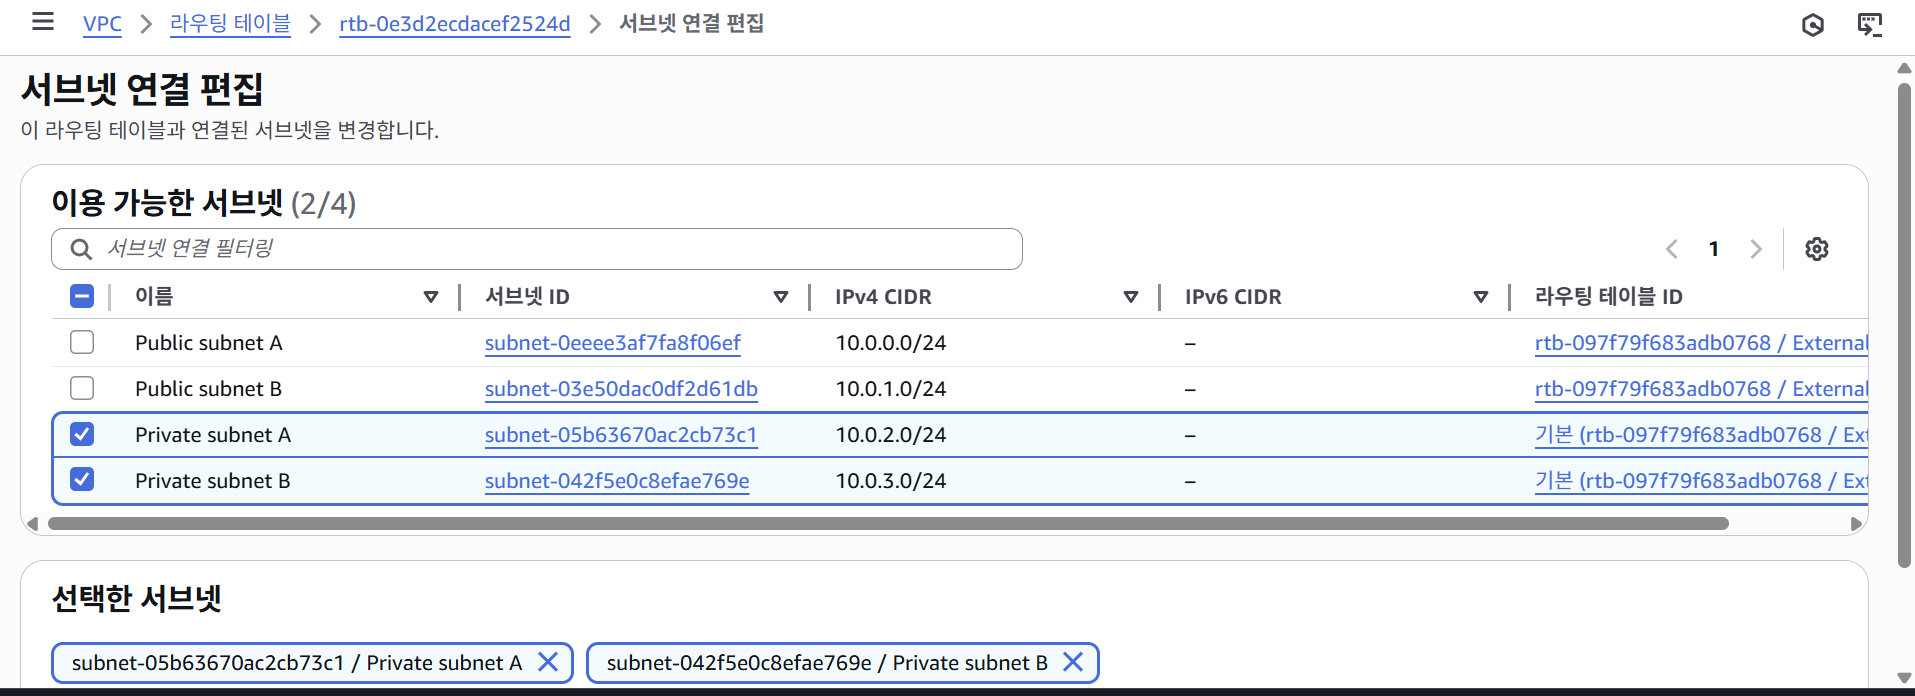Navigate to VPC breadcrumb
The width and height of the screenshot is (1915, 696).
click(102, 24)
